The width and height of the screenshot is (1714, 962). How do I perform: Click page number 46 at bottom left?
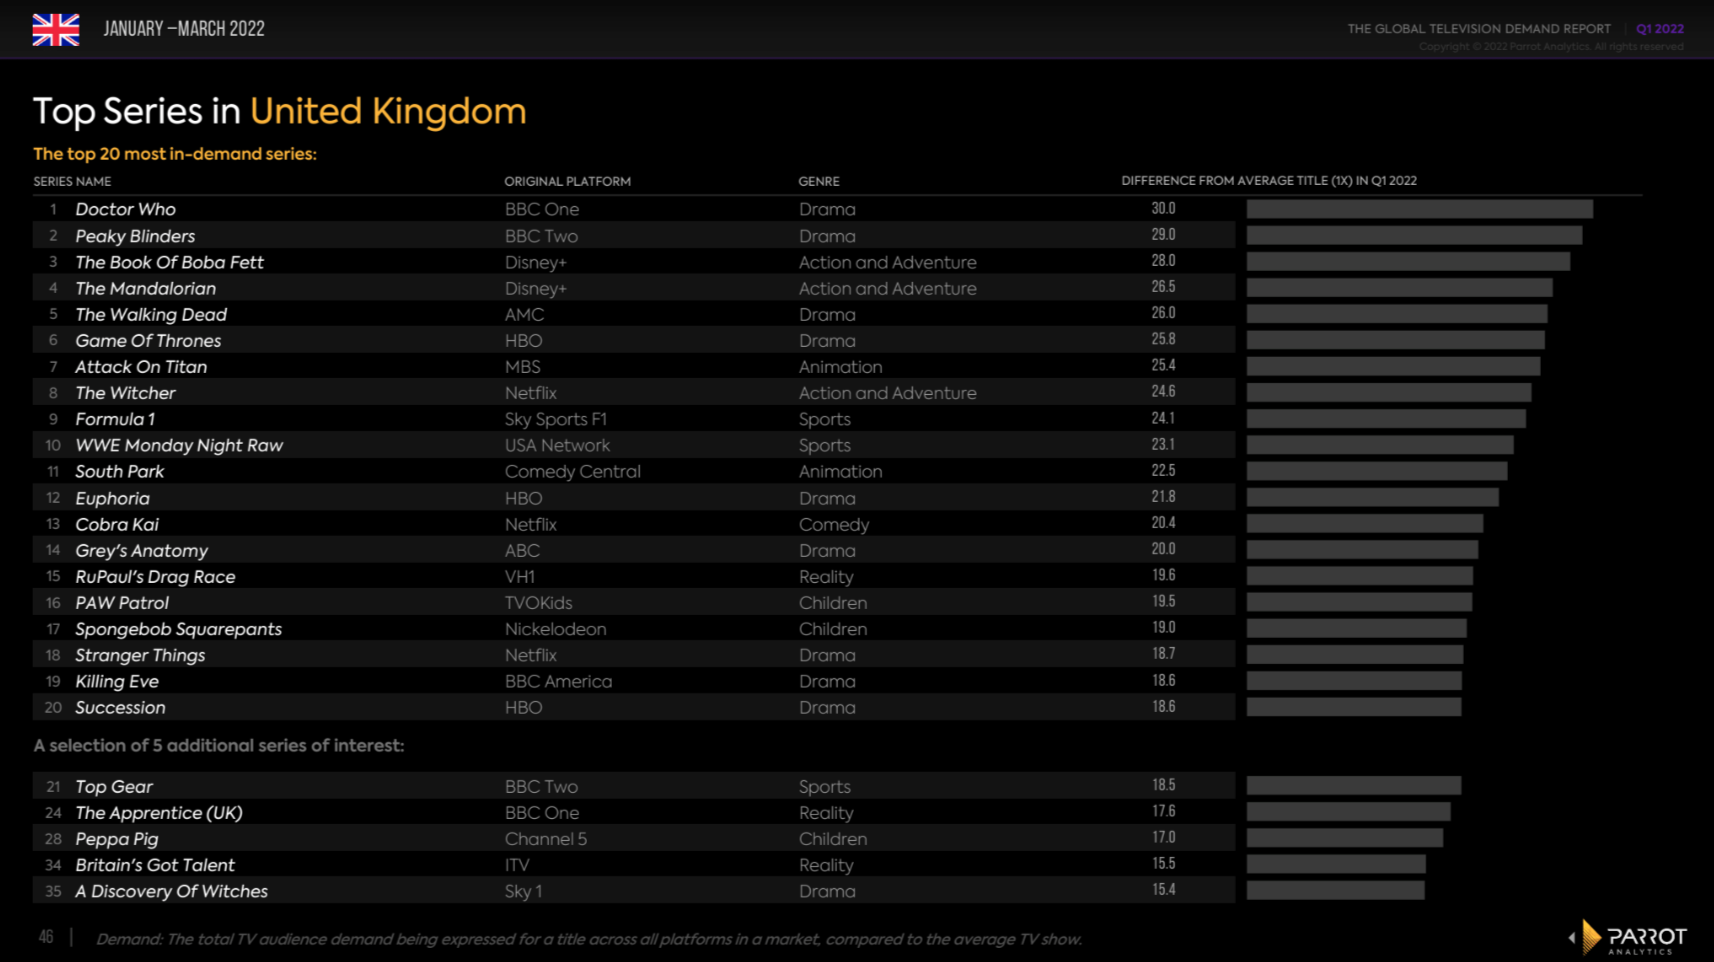pos(45,938)
